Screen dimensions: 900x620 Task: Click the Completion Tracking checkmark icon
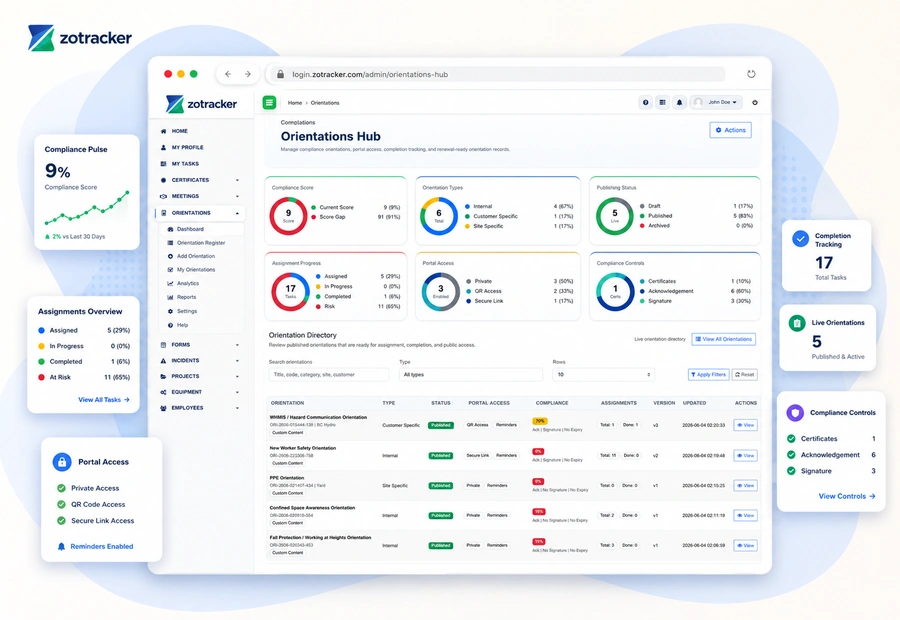[800, 239]
